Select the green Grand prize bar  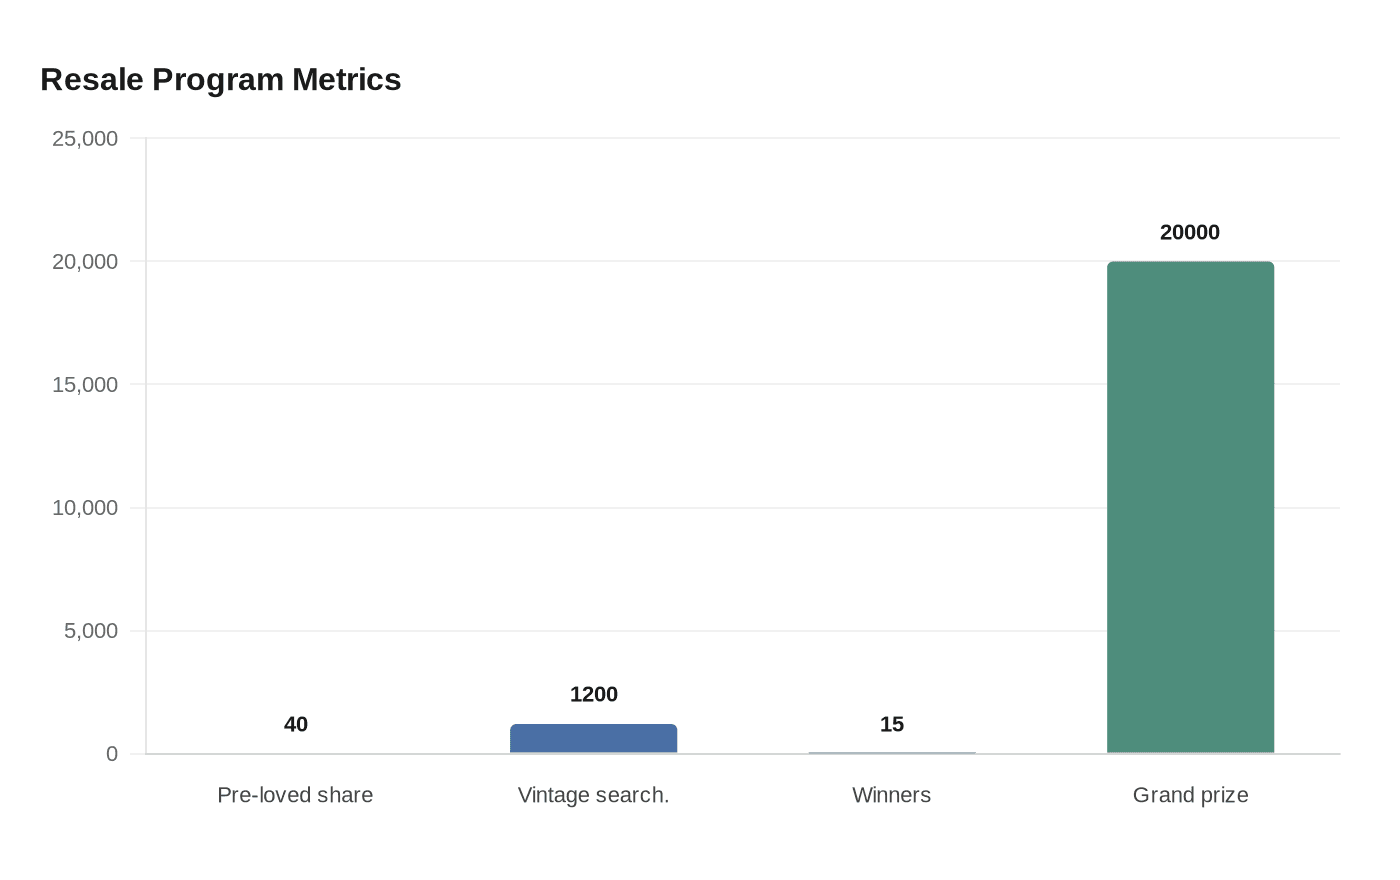[1190, 507]
